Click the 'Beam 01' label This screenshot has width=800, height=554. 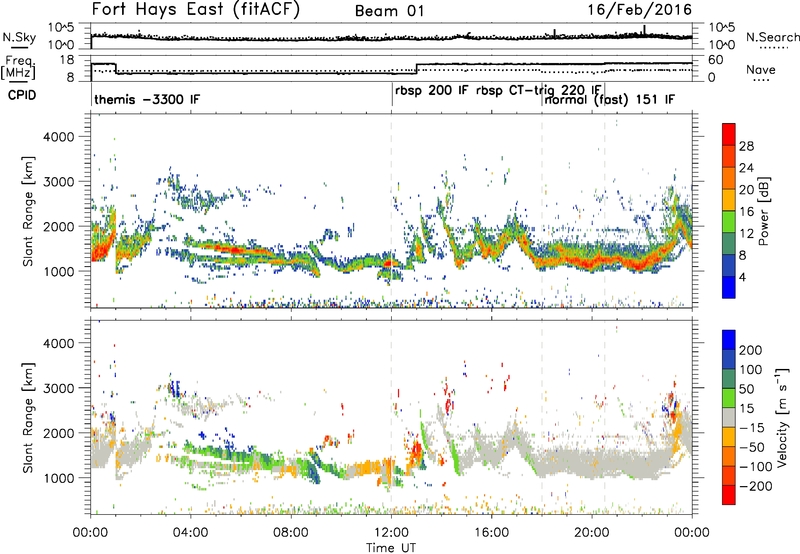(390, 11)
